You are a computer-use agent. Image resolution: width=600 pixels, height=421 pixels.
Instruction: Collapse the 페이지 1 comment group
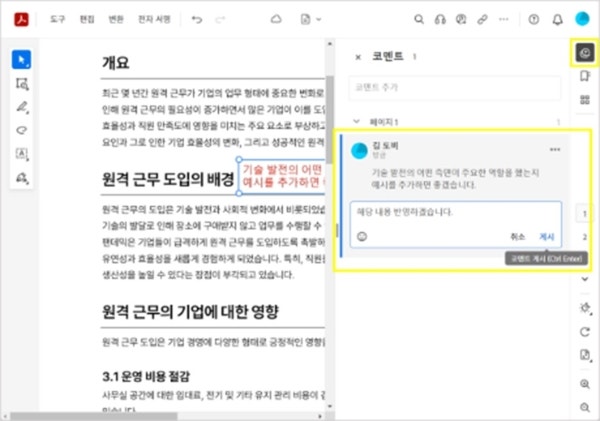coord(356,121)
